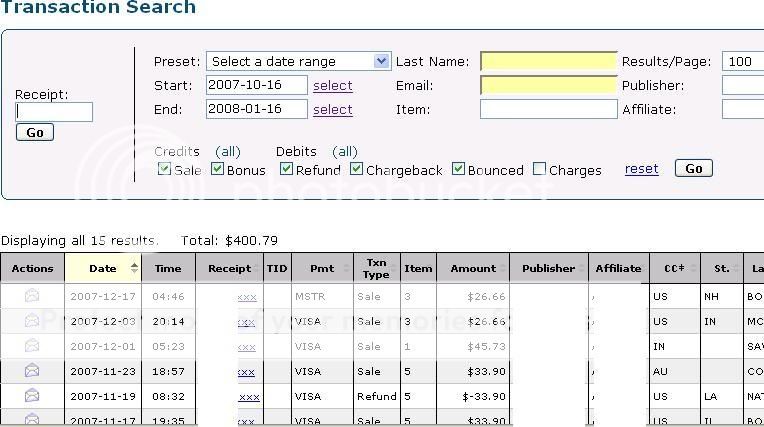764x427 pixels.
Task: Open email icon for 2007-12-01 transaction
Action: 32,346
